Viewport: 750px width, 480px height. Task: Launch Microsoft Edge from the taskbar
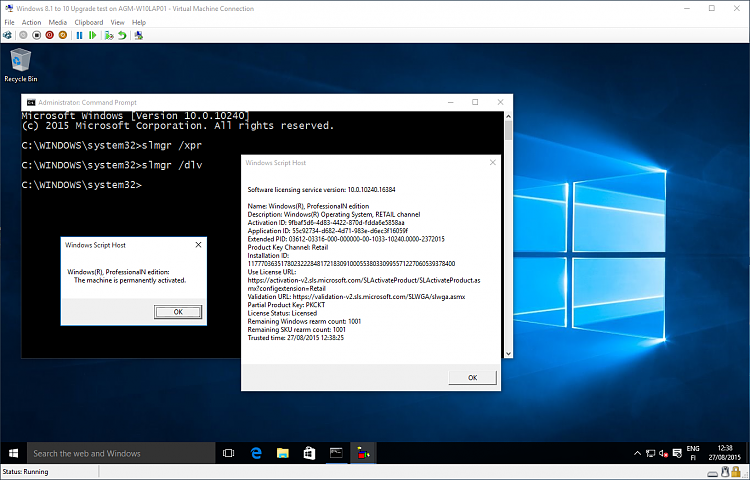tap(256, 453)
